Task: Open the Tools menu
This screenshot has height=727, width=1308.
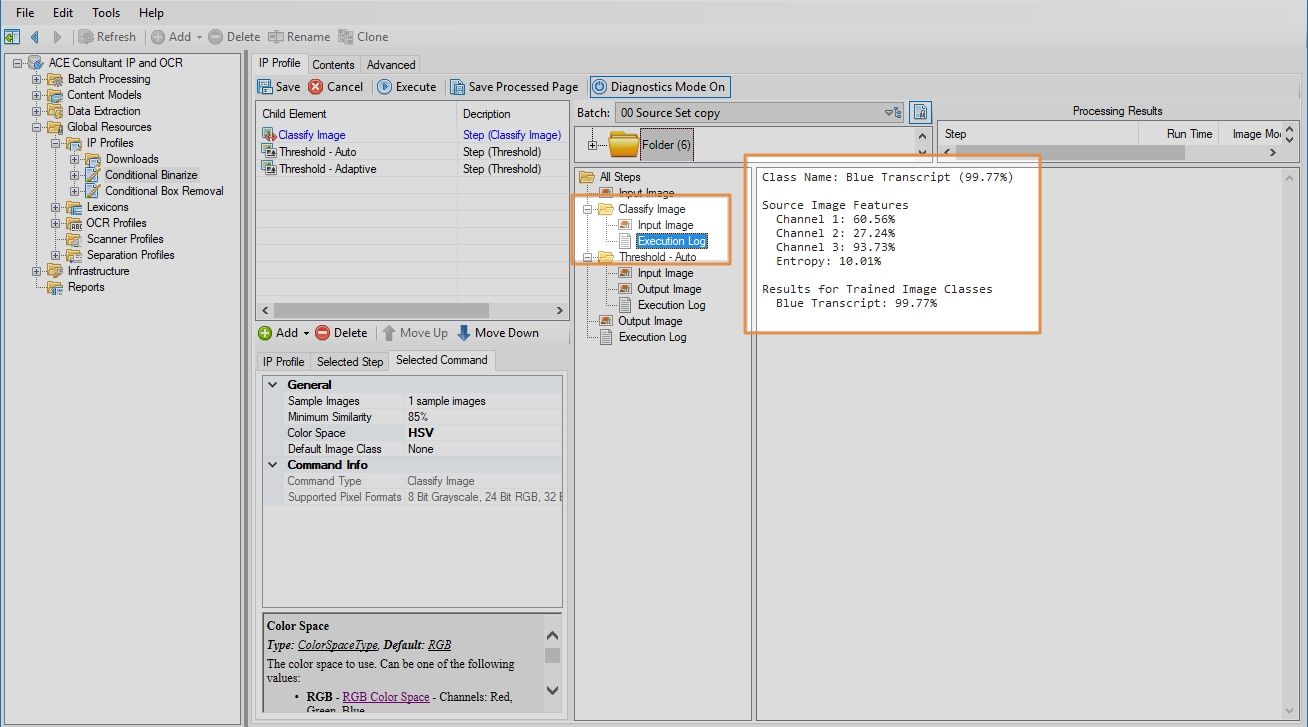Action: [x=106, y=13]
